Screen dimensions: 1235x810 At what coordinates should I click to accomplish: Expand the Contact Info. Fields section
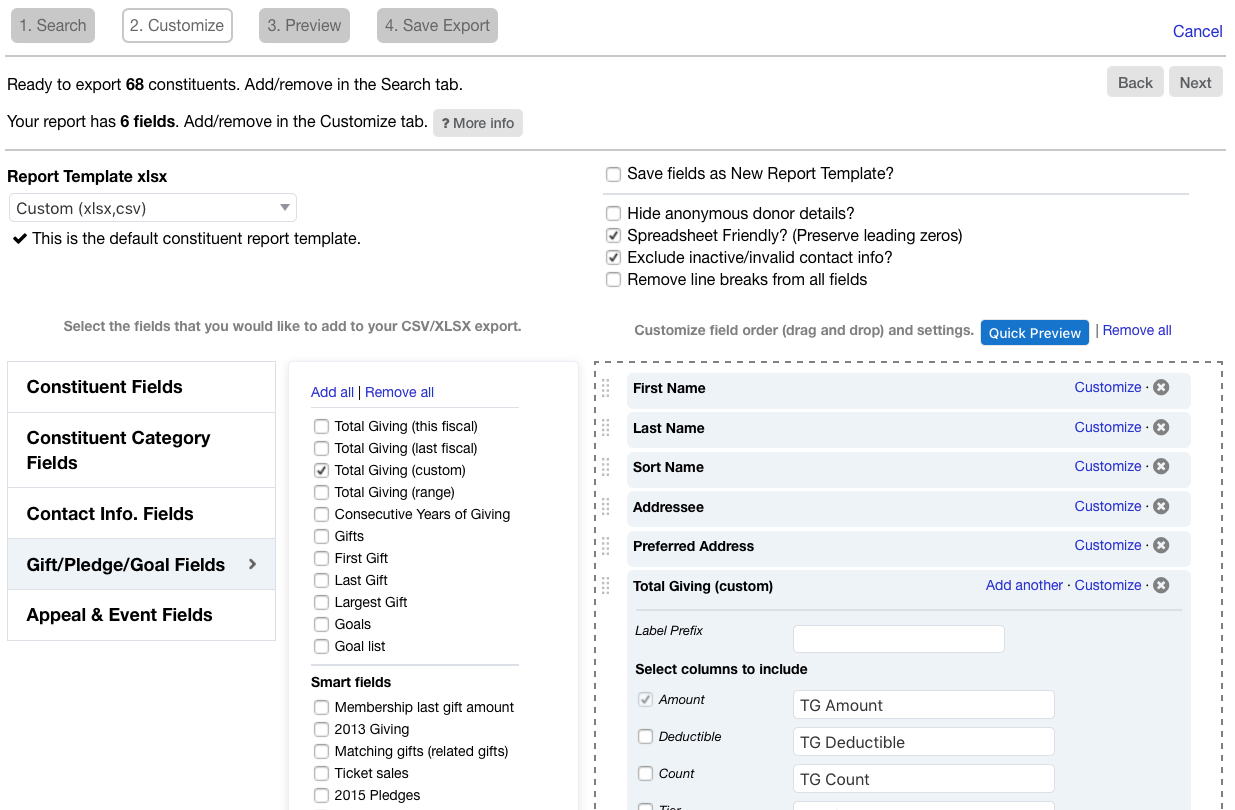[140, 513]
